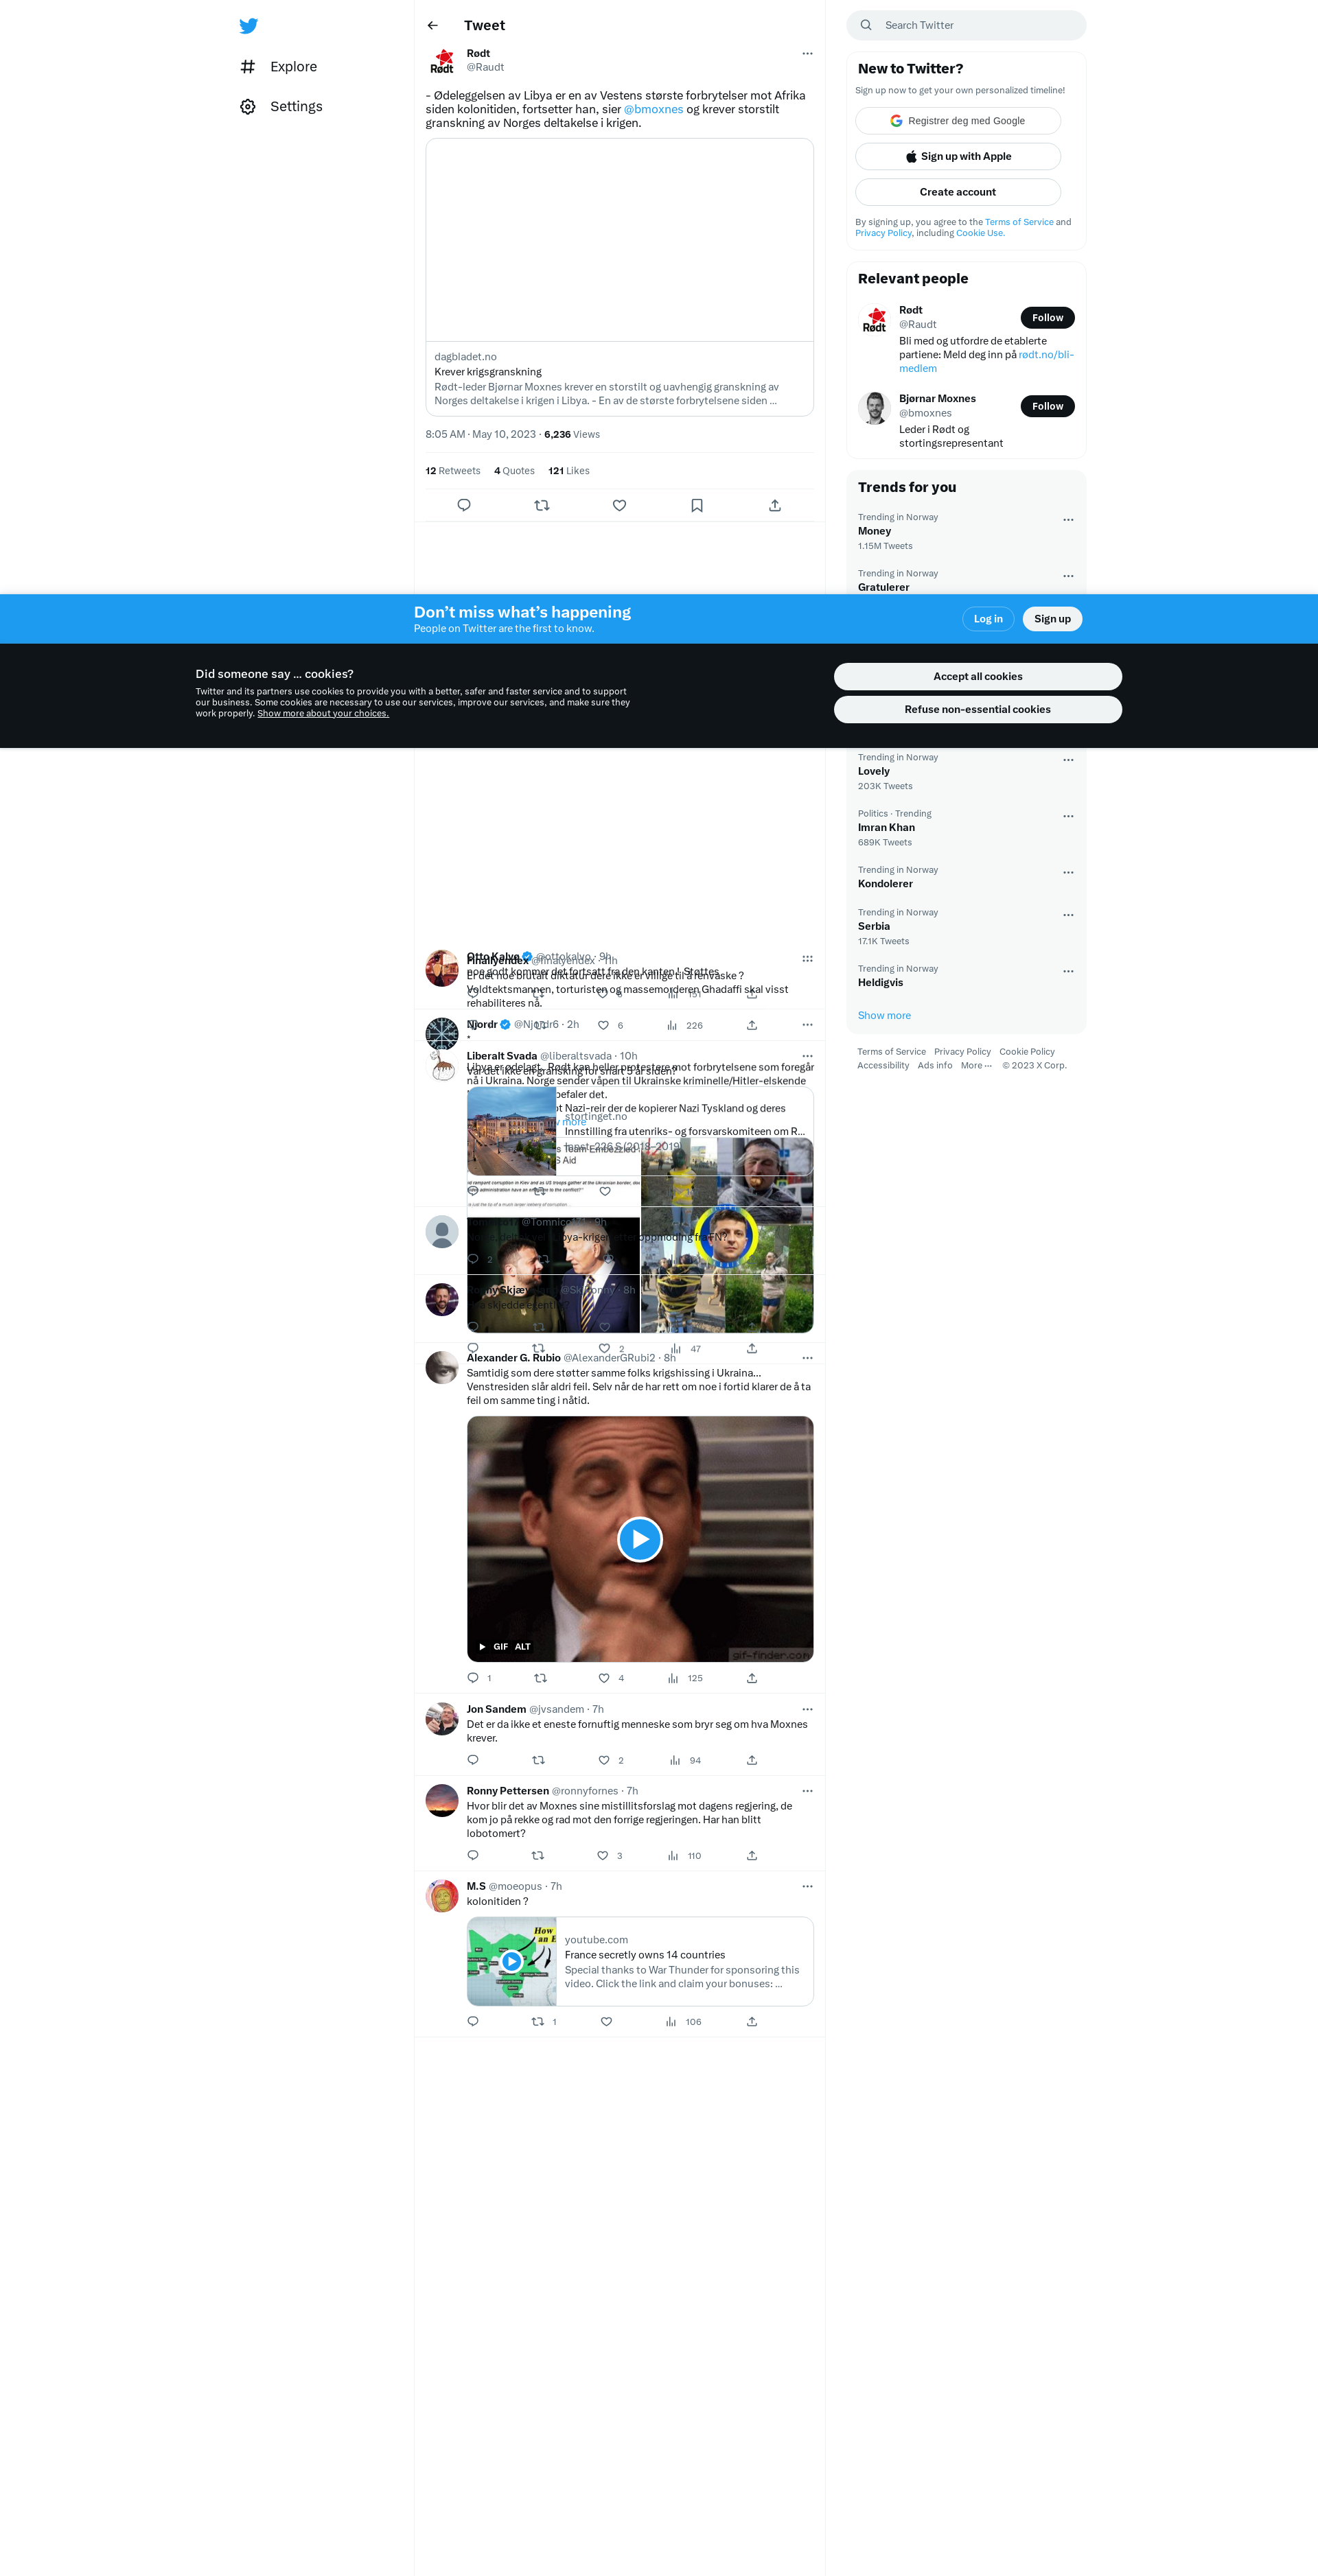Open options for the Serbia trend
The width and height of the screenshot is (1318, 2576).
[x=1068, y=916]
